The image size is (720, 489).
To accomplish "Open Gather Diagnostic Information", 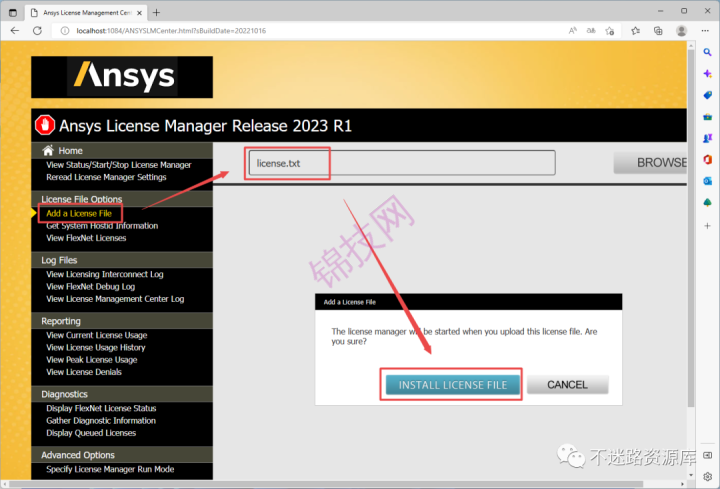I will tap(101, 421).
